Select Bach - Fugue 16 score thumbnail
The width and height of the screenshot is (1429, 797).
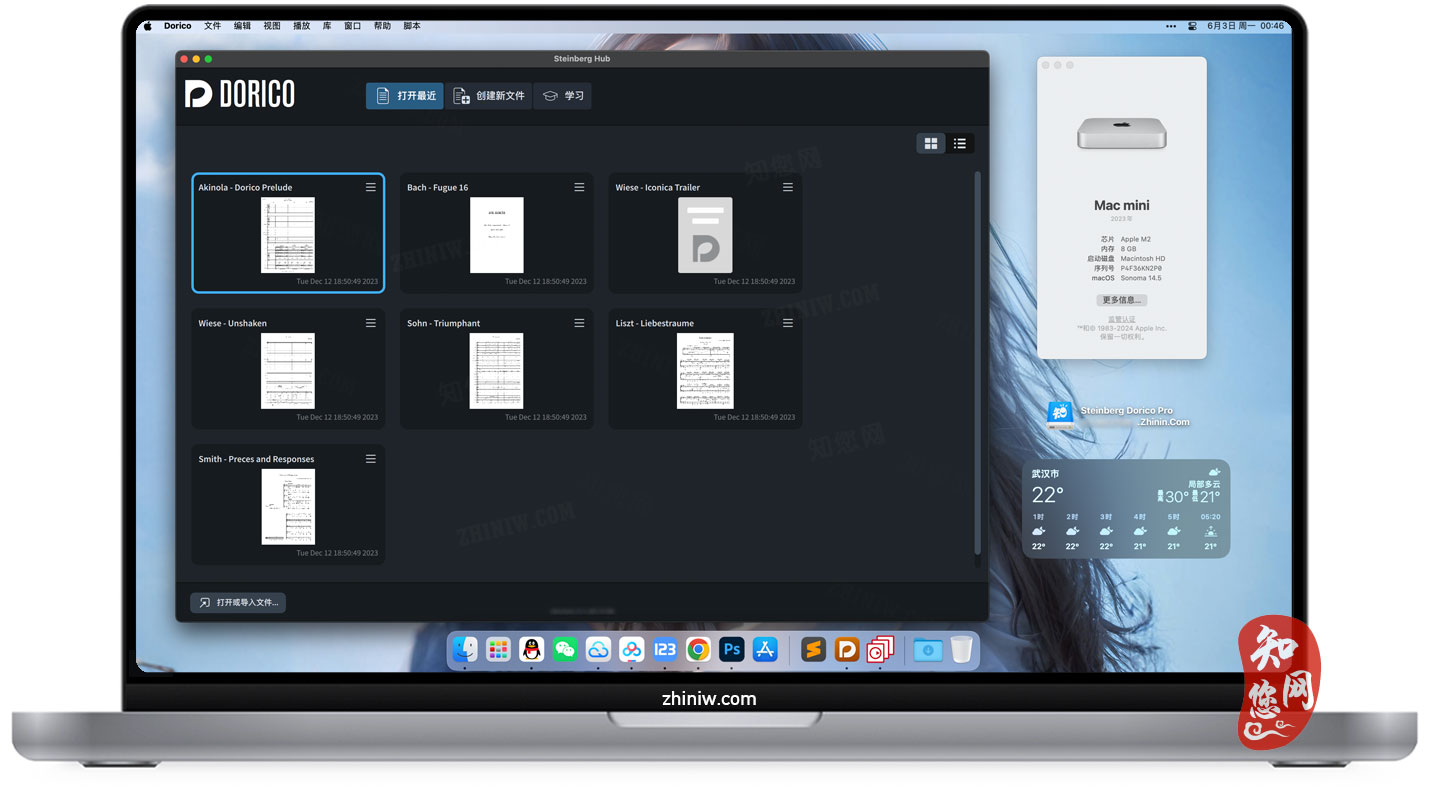tap(497, 235)
